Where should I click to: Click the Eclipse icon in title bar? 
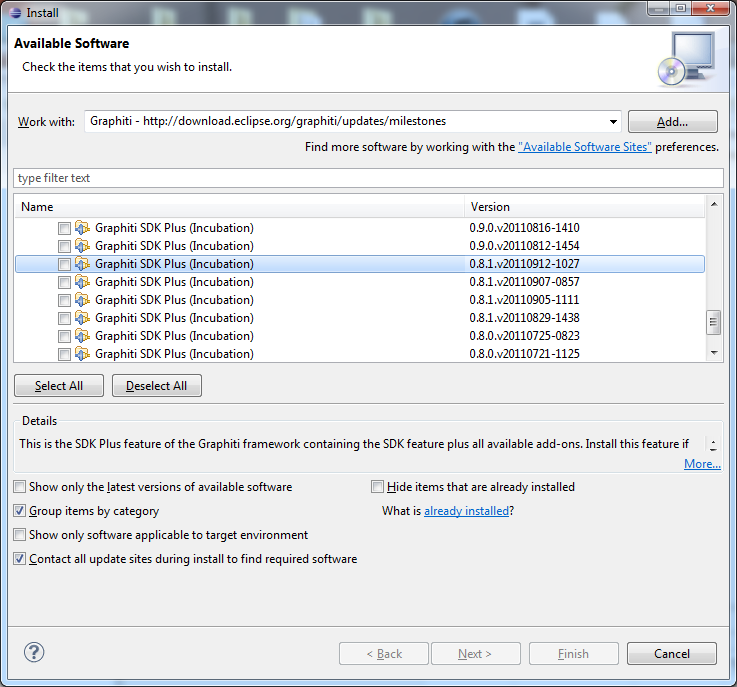[x=15, y=13]
